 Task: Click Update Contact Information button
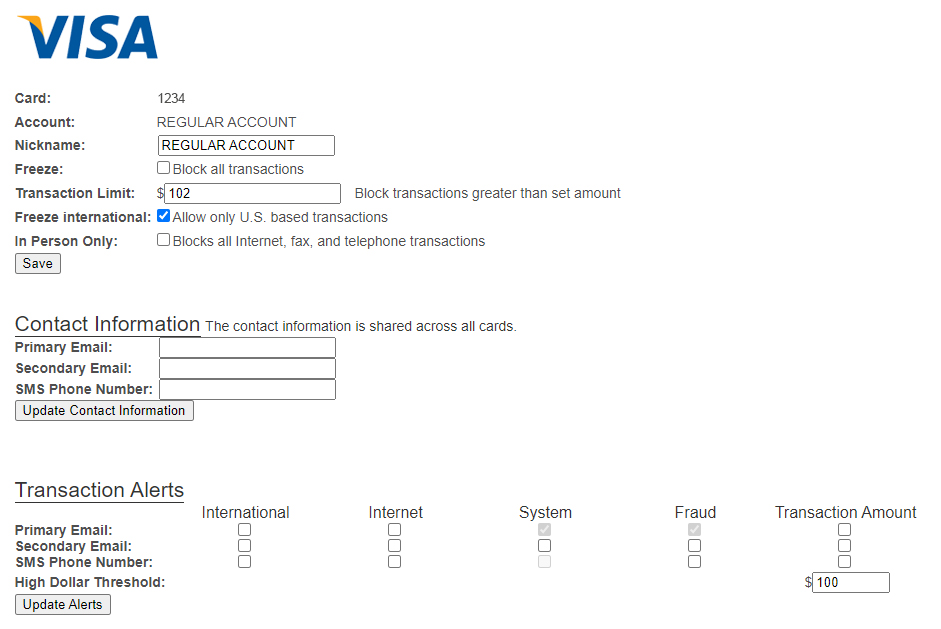pos(103,410)
